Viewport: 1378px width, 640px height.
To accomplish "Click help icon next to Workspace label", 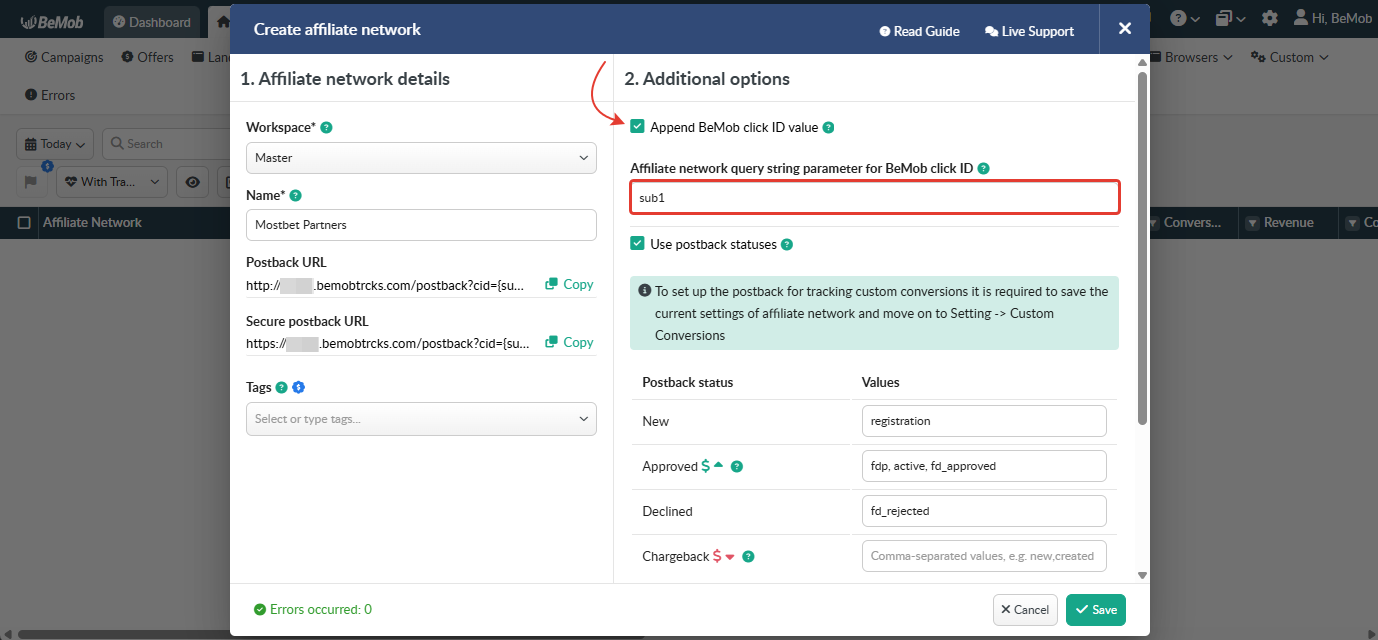I will click(x=326, y=128).
